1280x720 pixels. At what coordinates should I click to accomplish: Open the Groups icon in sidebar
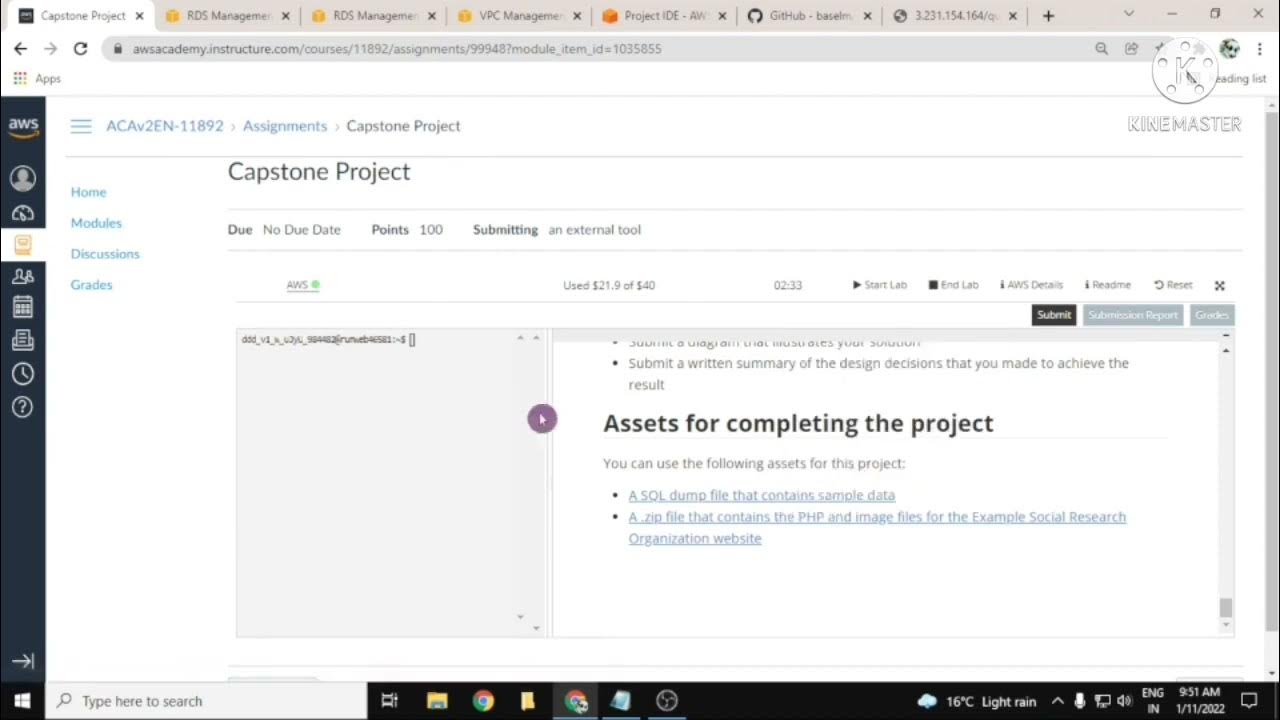23,276
